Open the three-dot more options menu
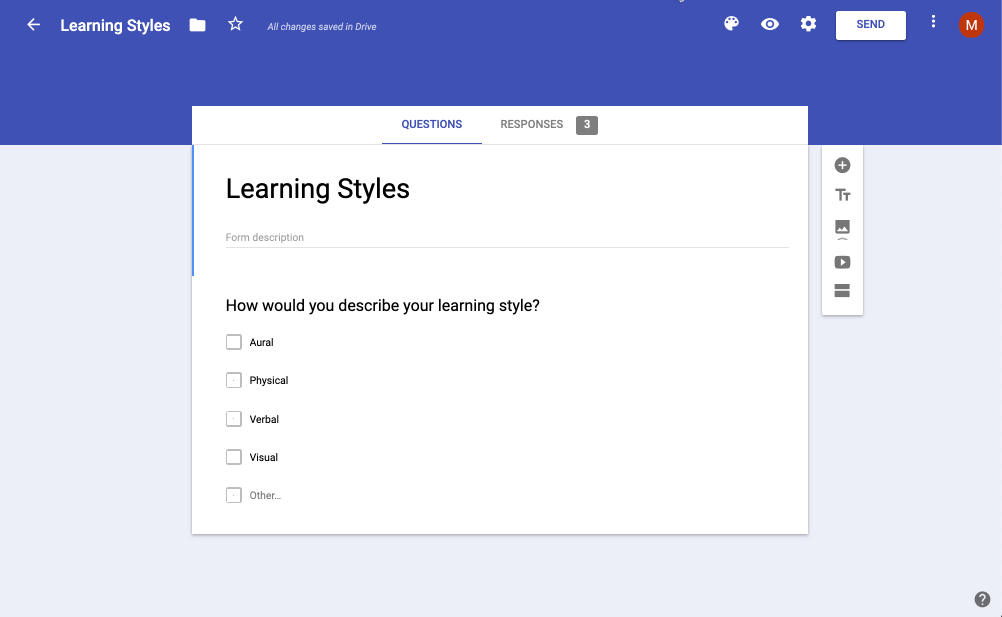 (933, 22)
